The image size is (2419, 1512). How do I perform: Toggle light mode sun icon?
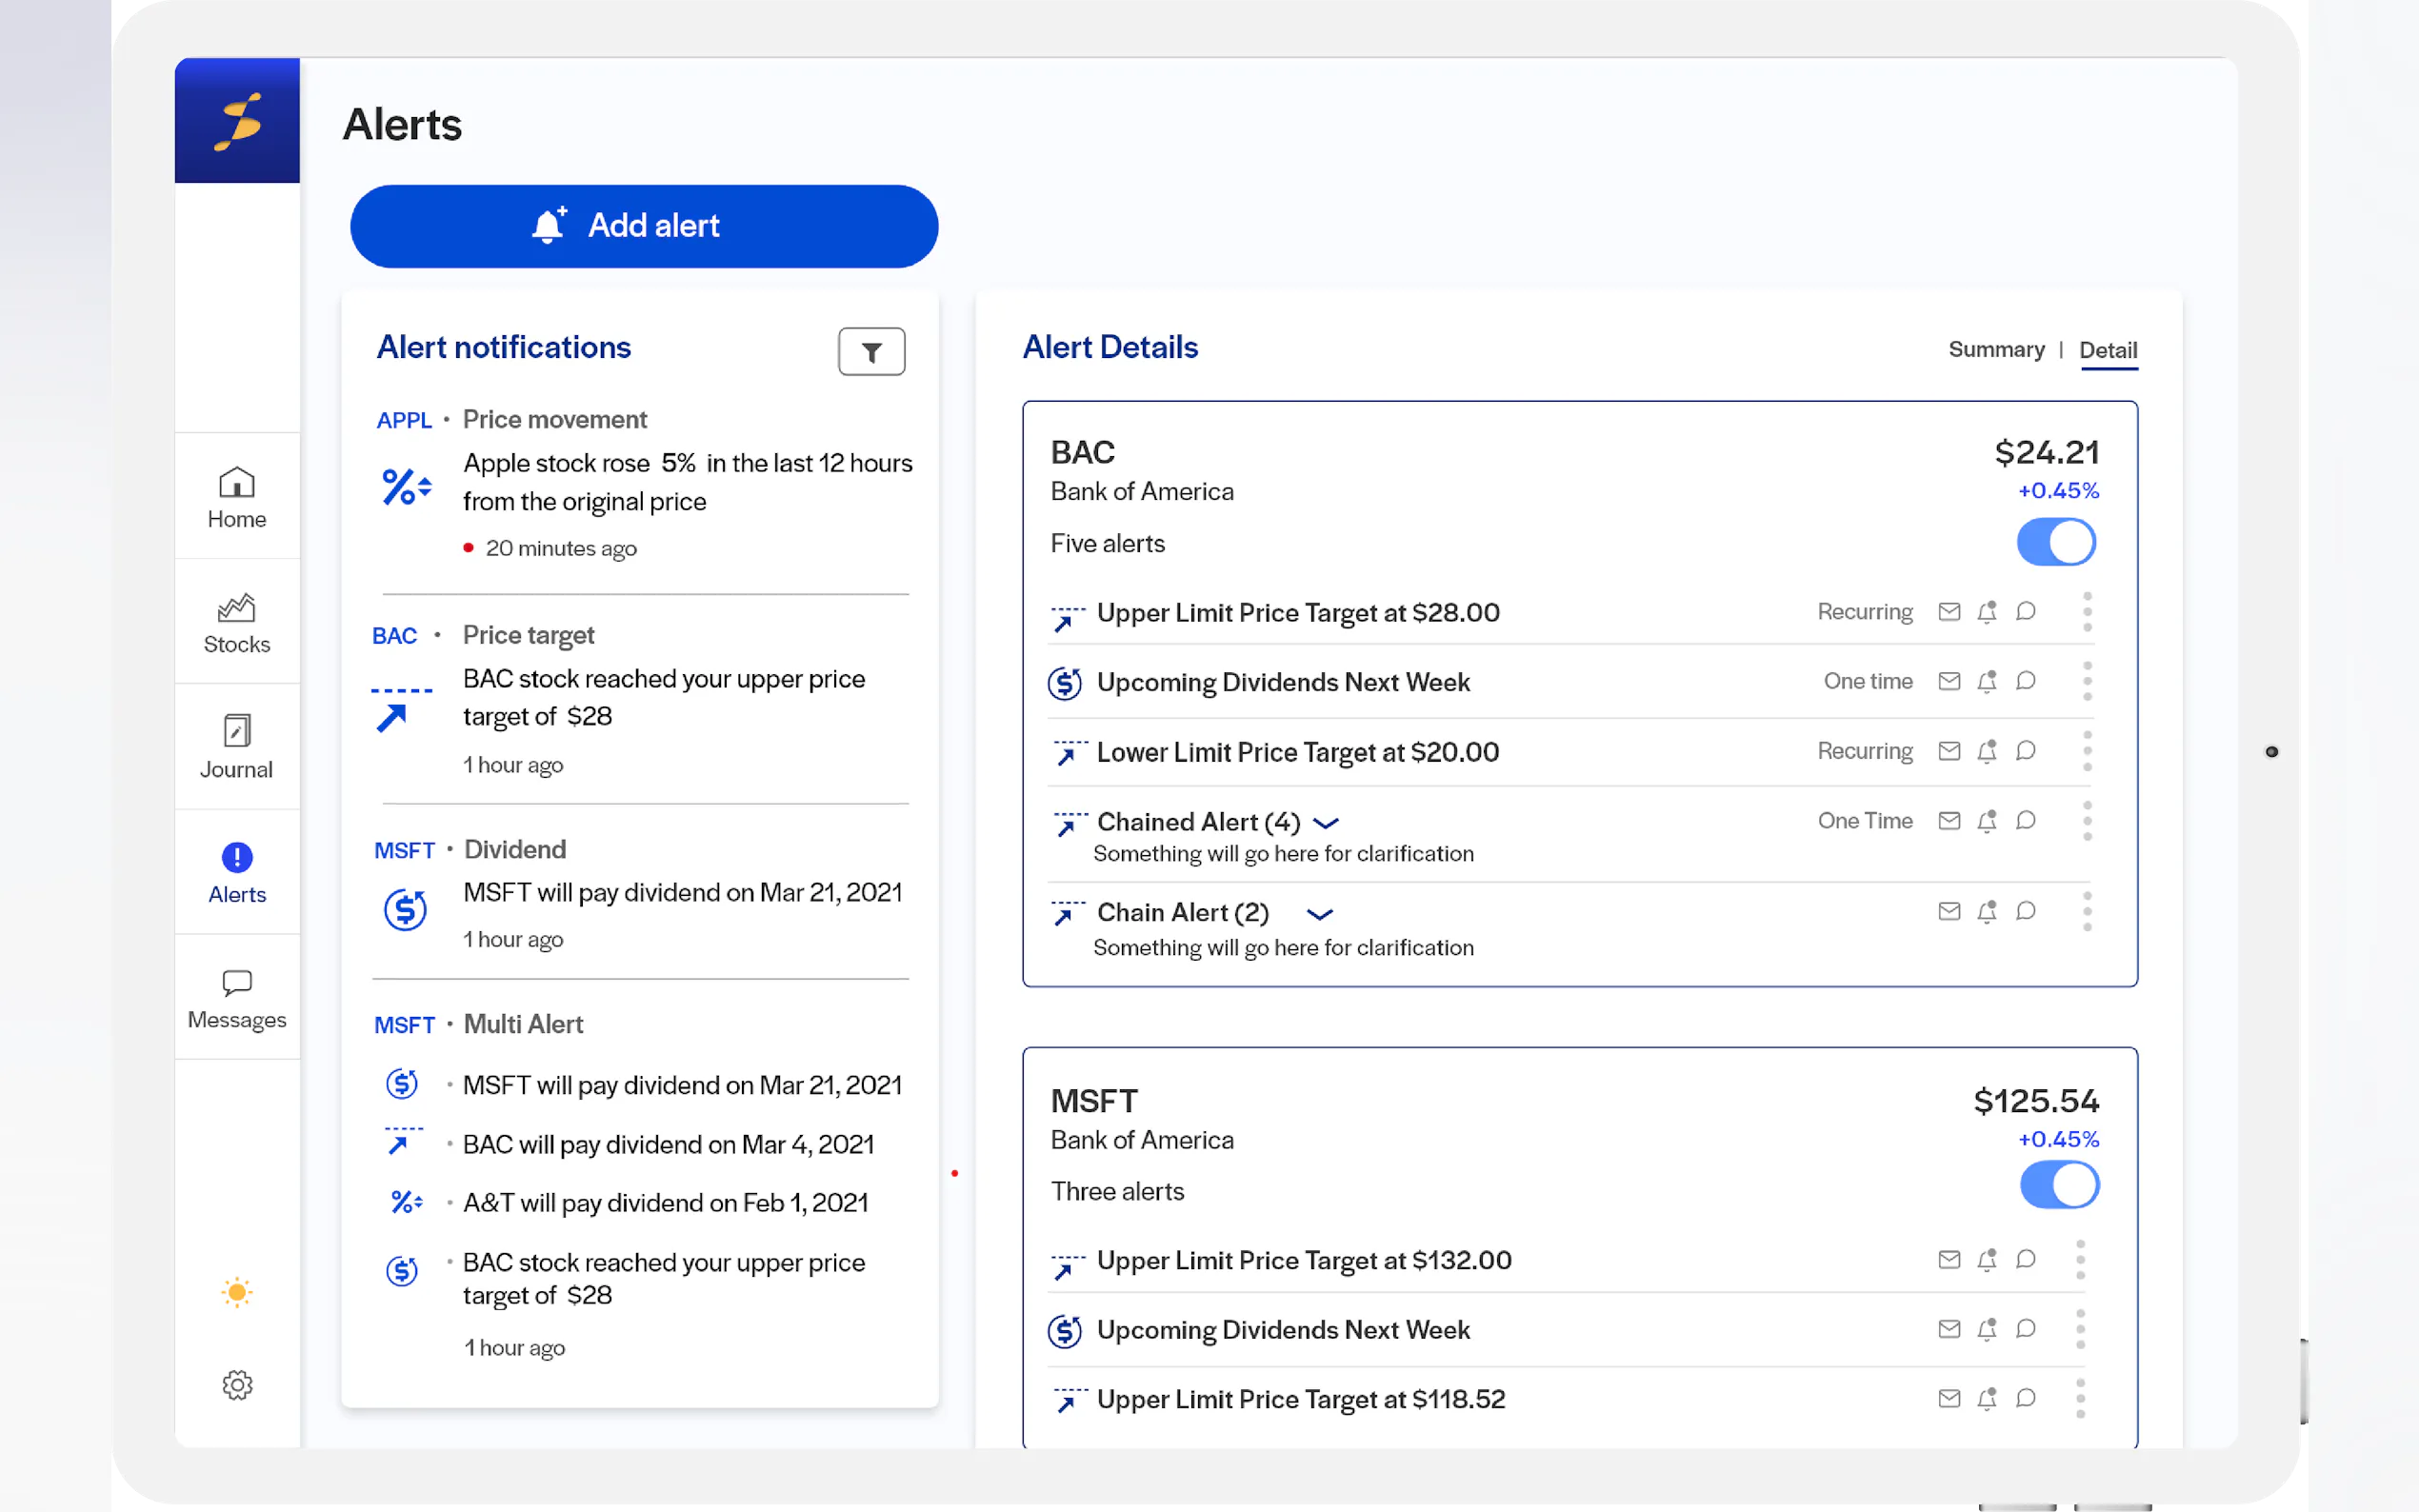pyautogui.click(x=237, y=1292)
